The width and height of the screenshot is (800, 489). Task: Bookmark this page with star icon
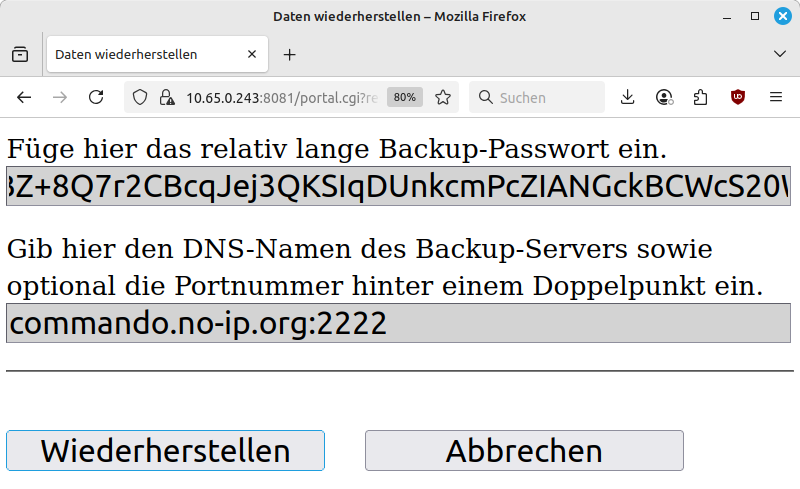pyautogui.click(x=443, y=97)
